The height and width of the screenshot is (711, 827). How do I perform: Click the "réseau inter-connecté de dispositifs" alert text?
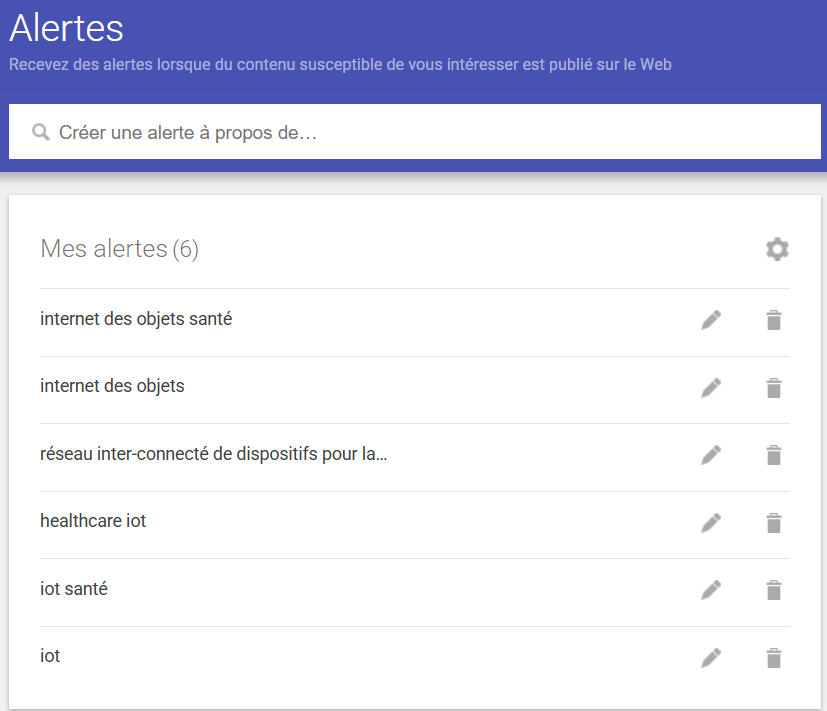pos(213,454)
